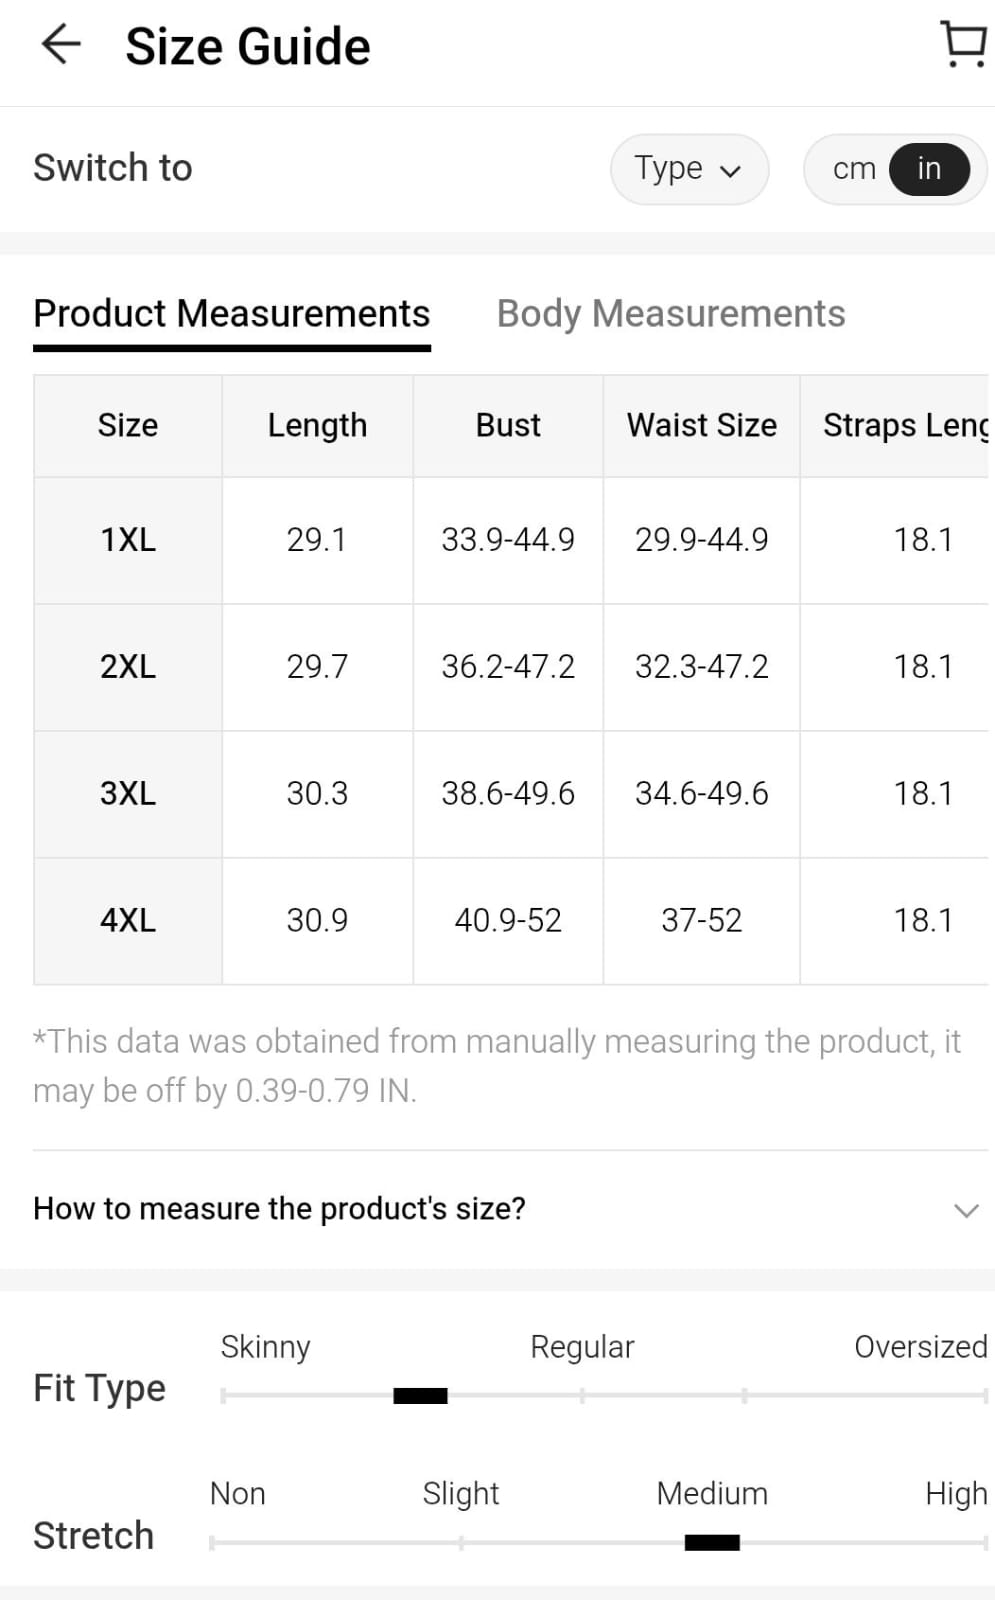
Task: Select the 1XL size row
Action: point(128,540)
